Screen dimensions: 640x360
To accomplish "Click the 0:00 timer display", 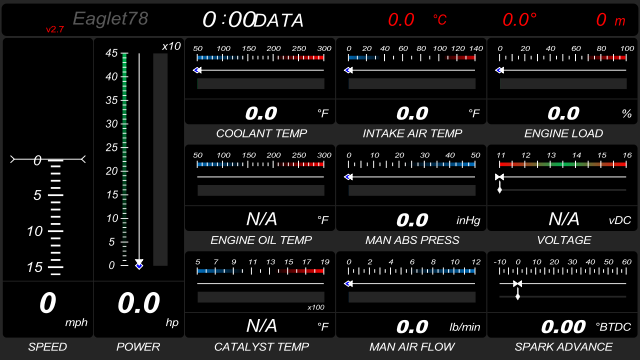I will click(229, 20).
